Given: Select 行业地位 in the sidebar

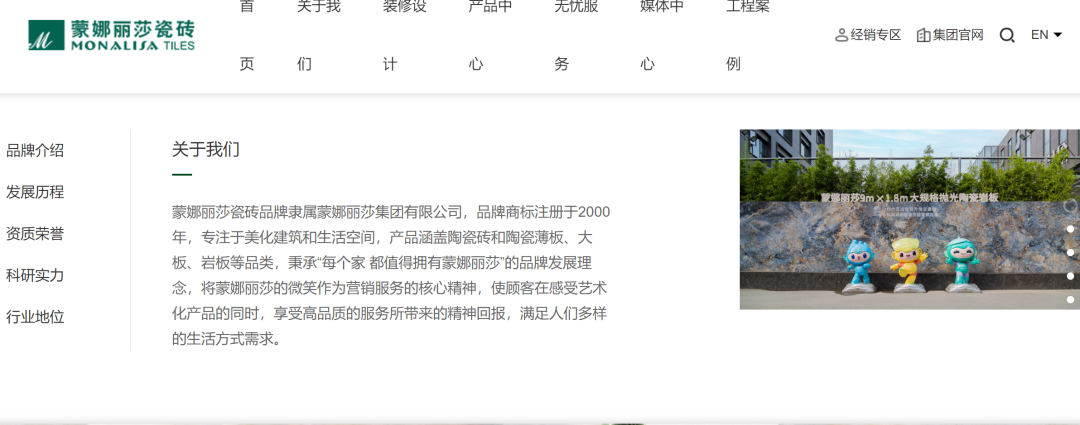Looking at the screenshot, I should click(35, 317).
